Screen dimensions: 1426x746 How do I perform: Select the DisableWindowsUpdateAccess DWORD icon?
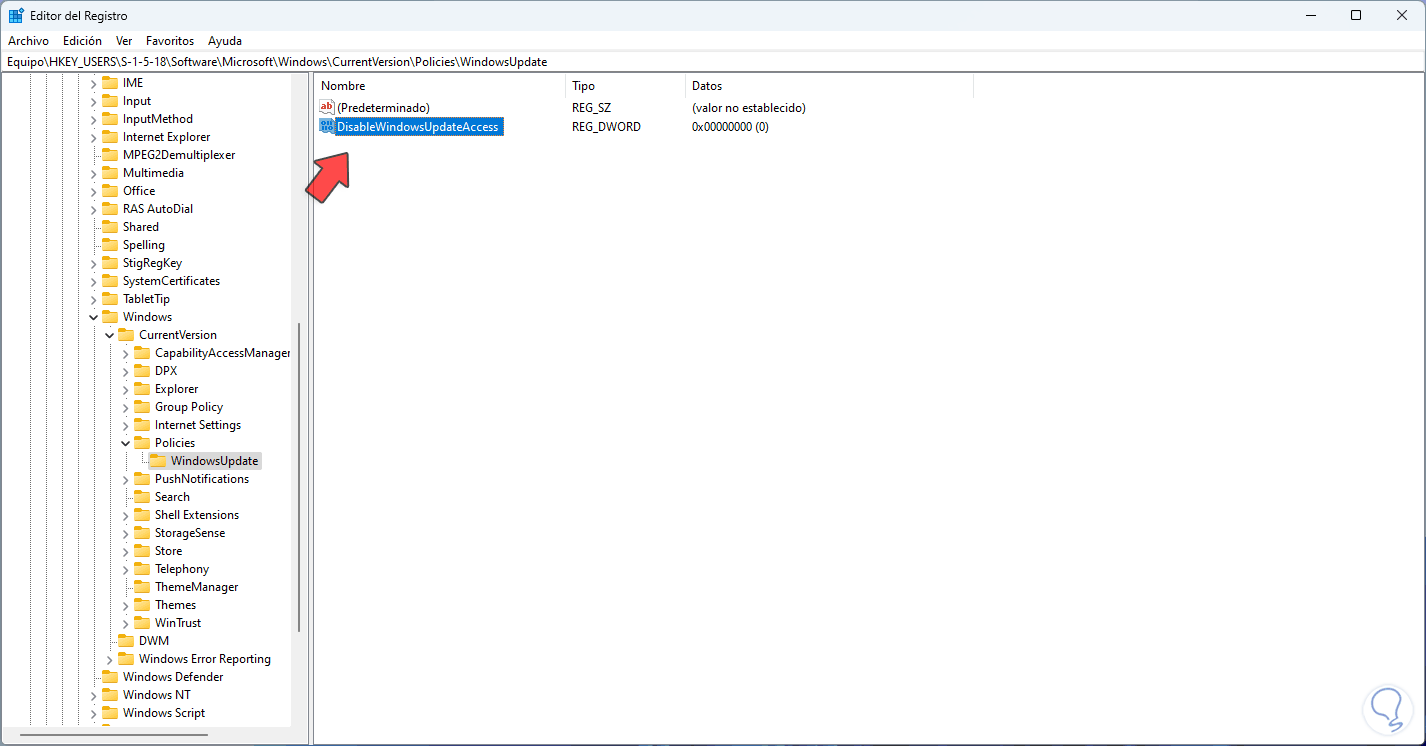(327, 127)
